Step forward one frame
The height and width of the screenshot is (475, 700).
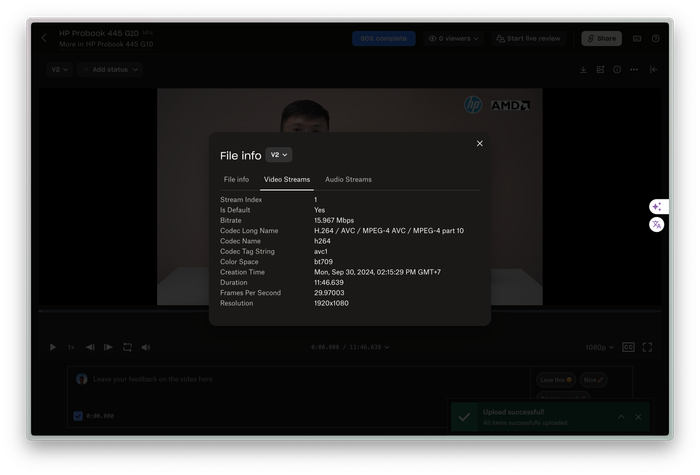pyautogui.click(x=108, y=347)
